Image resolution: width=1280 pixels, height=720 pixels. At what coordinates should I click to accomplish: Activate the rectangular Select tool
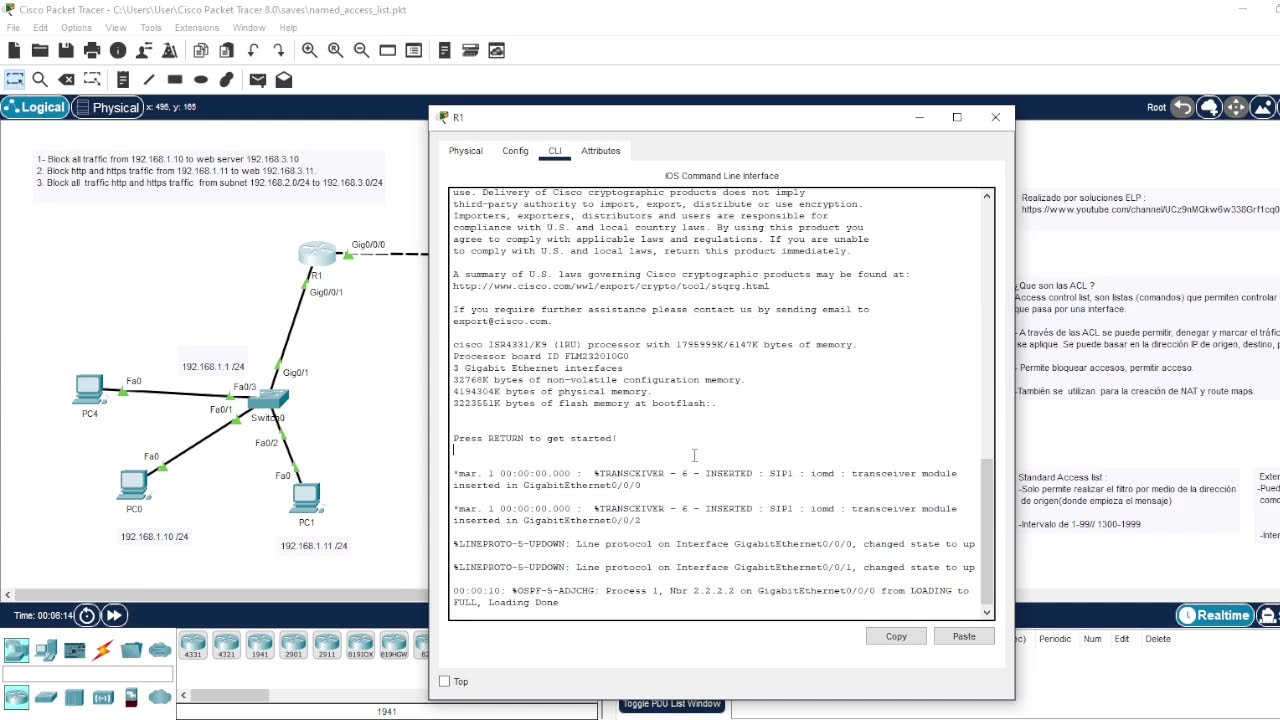pos(14,79)
